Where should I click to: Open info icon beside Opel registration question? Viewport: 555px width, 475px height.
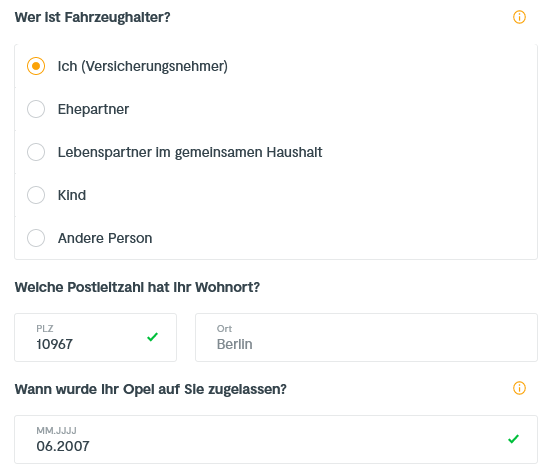tap(519, 388)
